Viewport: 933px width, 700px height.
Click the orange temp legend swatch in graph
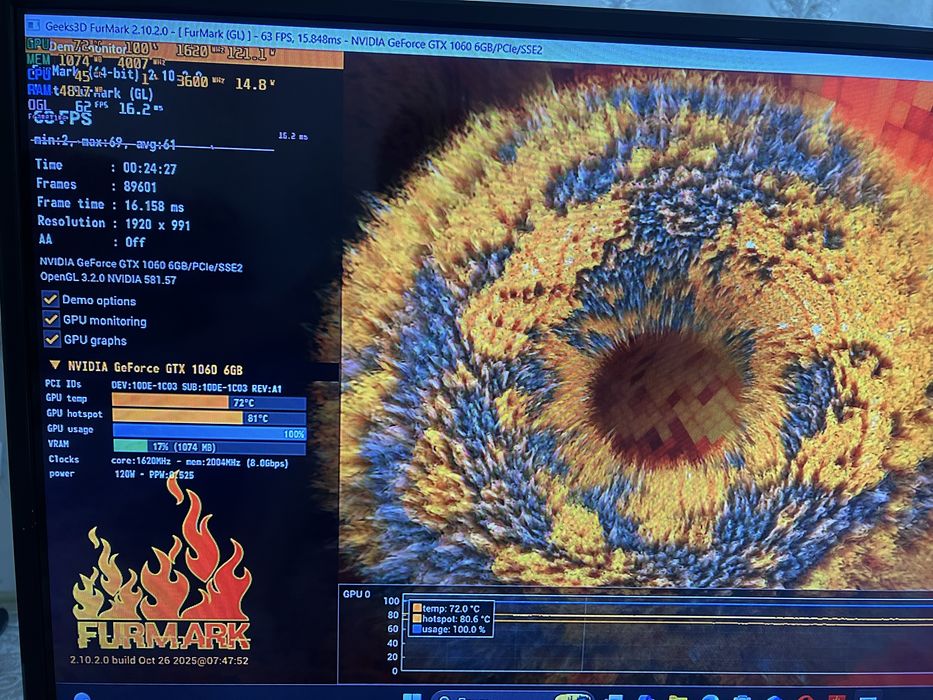pyautogui.click(x=417, y=608)
